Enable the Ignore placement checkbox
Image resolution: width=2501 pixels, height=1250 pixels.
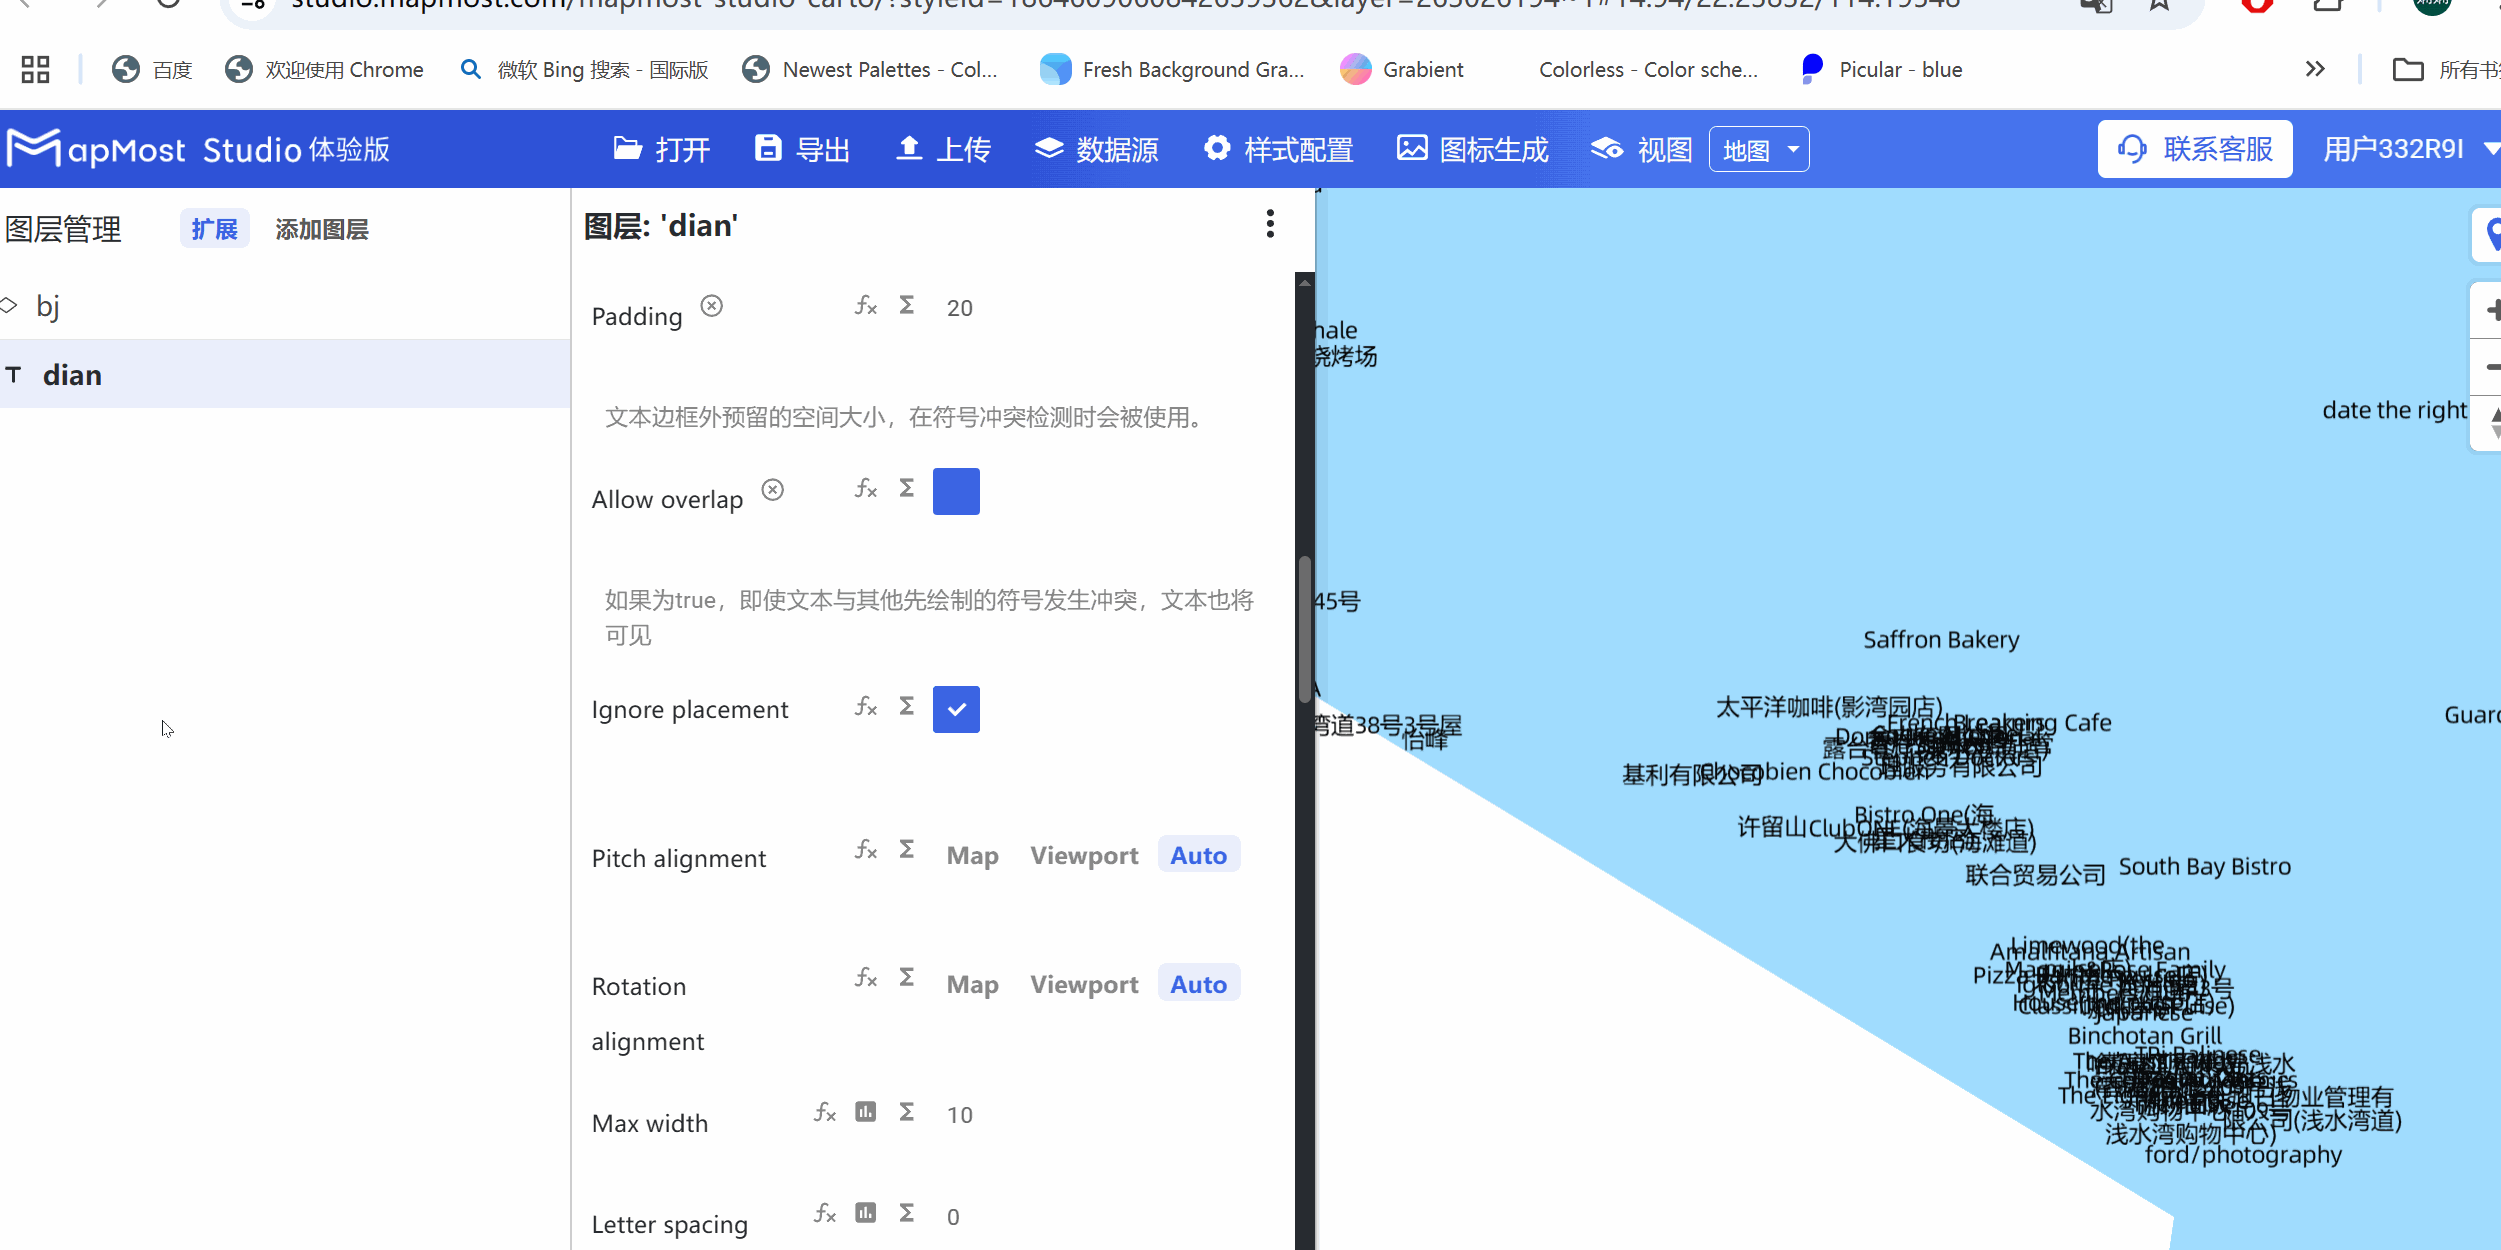[956, 709]
